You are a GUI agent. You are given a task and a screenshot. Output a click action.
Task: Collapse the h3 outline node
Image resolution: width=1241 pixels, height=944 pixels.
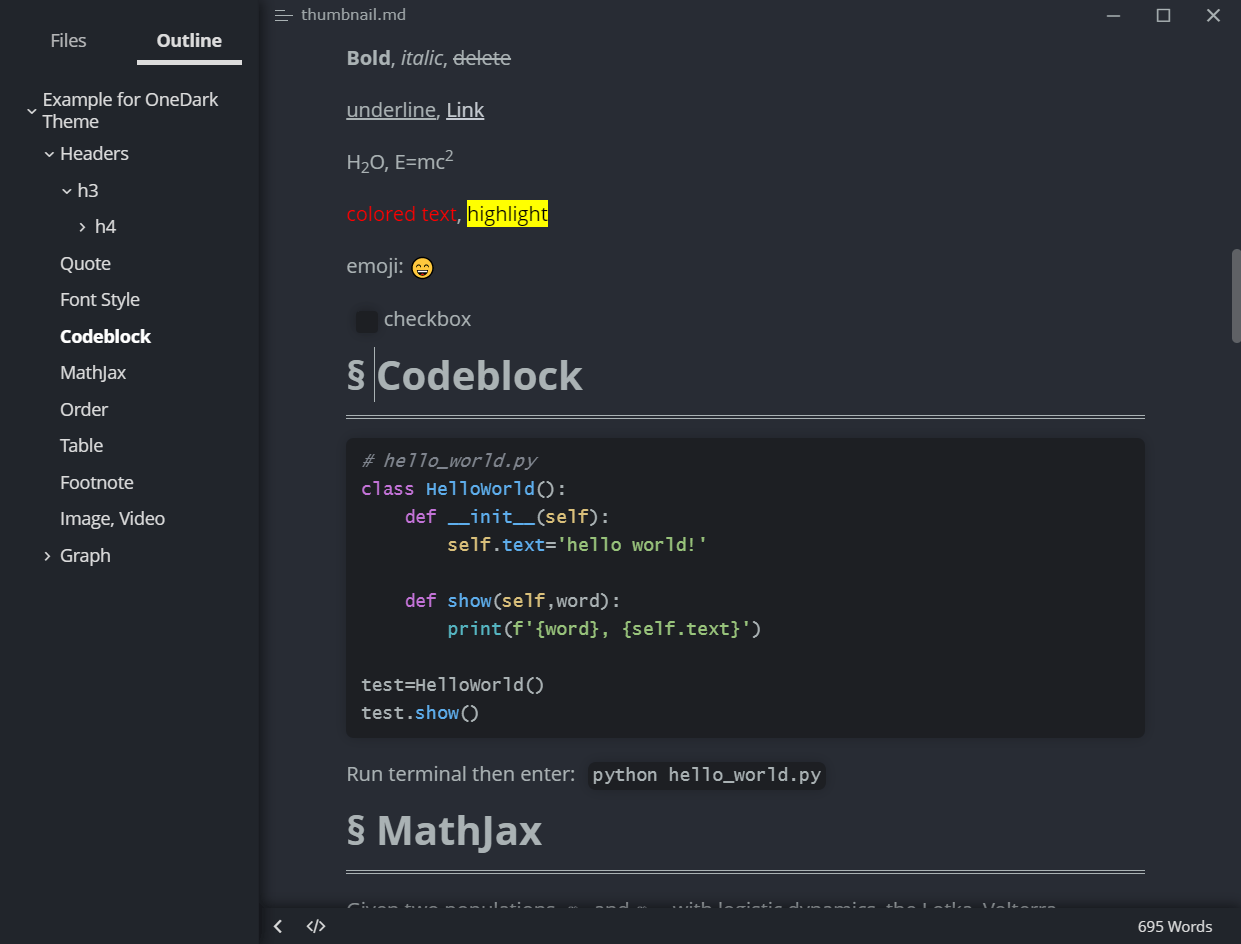pos(66,191)
